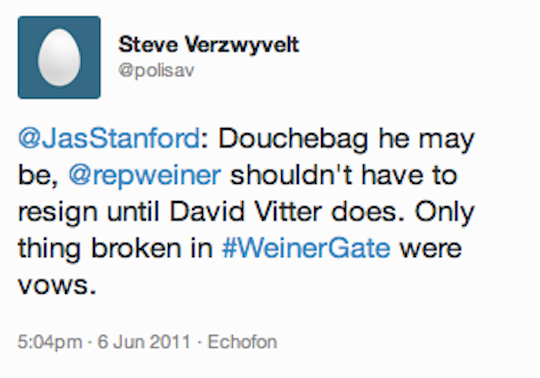The height and width of the screenshot is (378, 540).
Task: Click the first name Steve
Action: coord(148,44)
